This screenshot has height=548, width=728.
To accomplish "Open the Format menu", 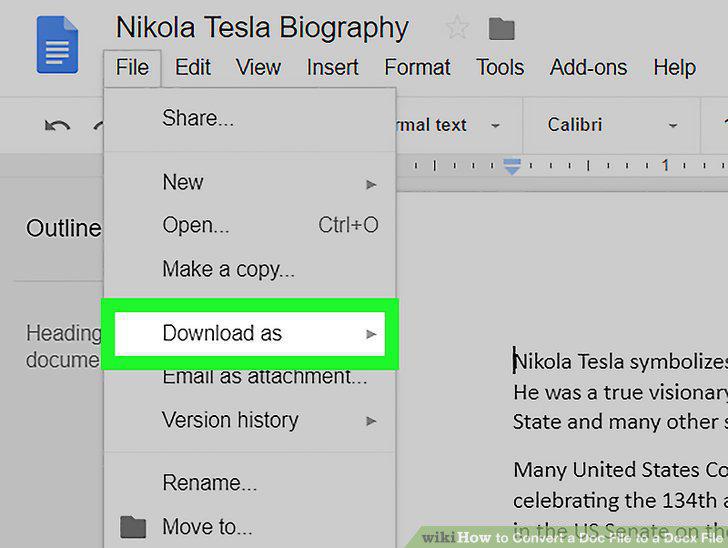I will 417,68.
